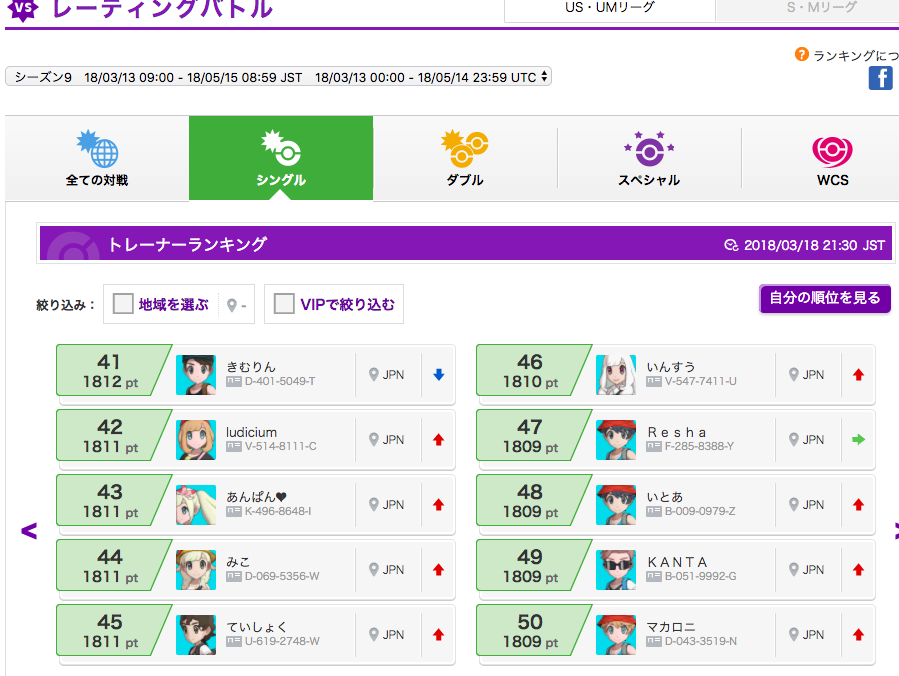The image size is (899, 676).
Task: Click timestamp 2018/03/18 21:30 JST
Action: [814, 245]
